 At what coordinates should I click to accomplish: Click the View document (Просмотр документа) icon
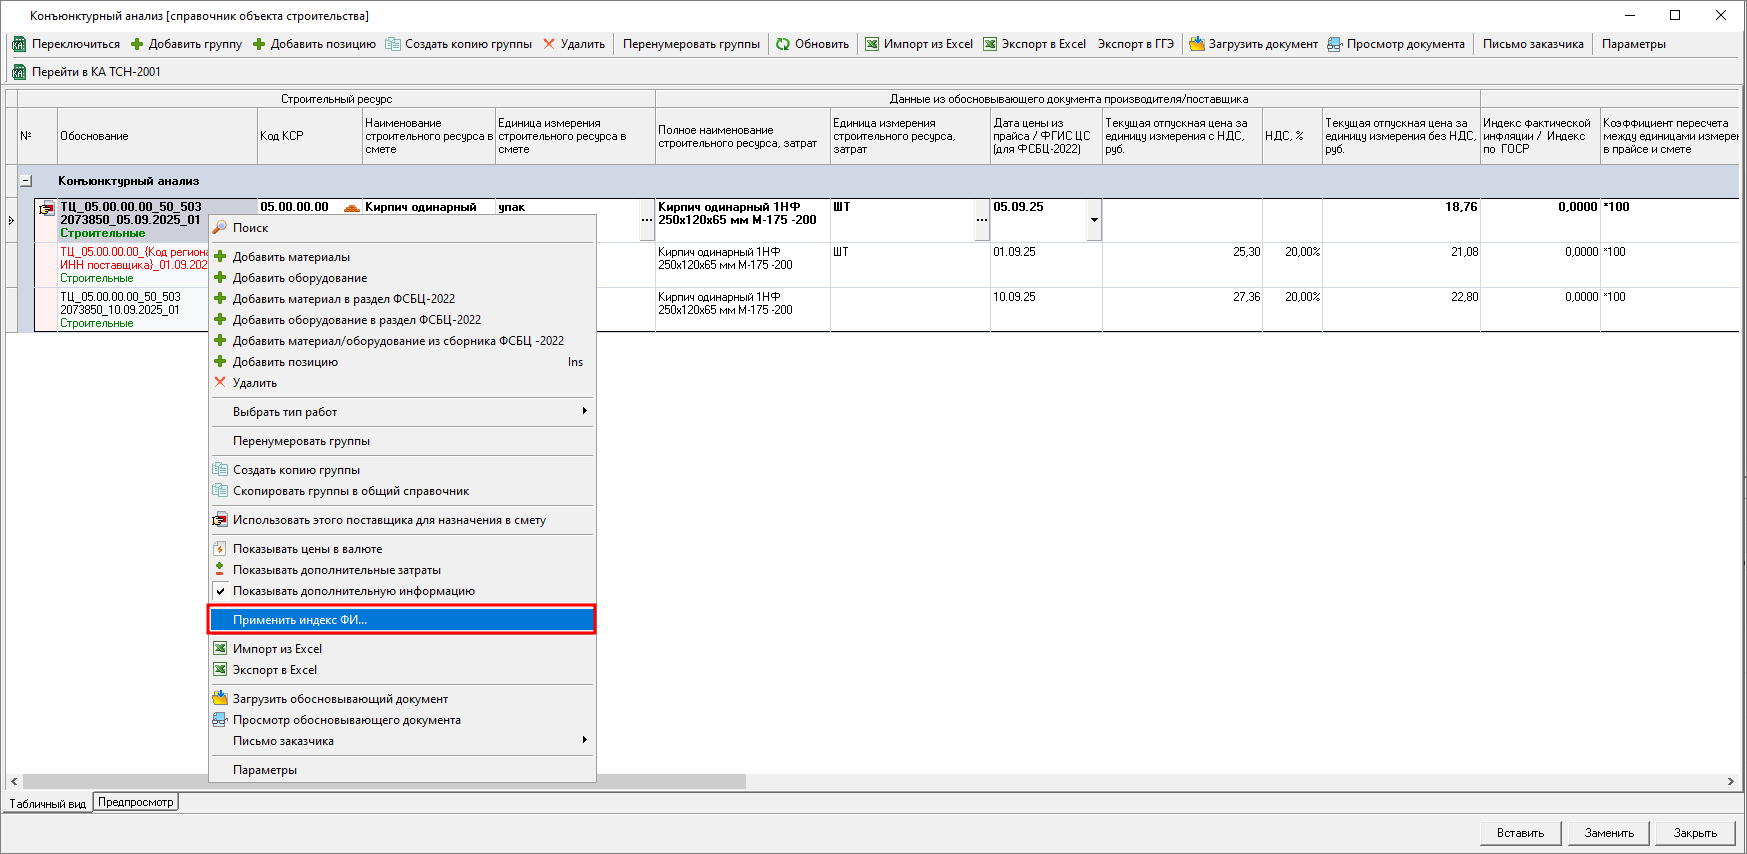coord(1334,44)
